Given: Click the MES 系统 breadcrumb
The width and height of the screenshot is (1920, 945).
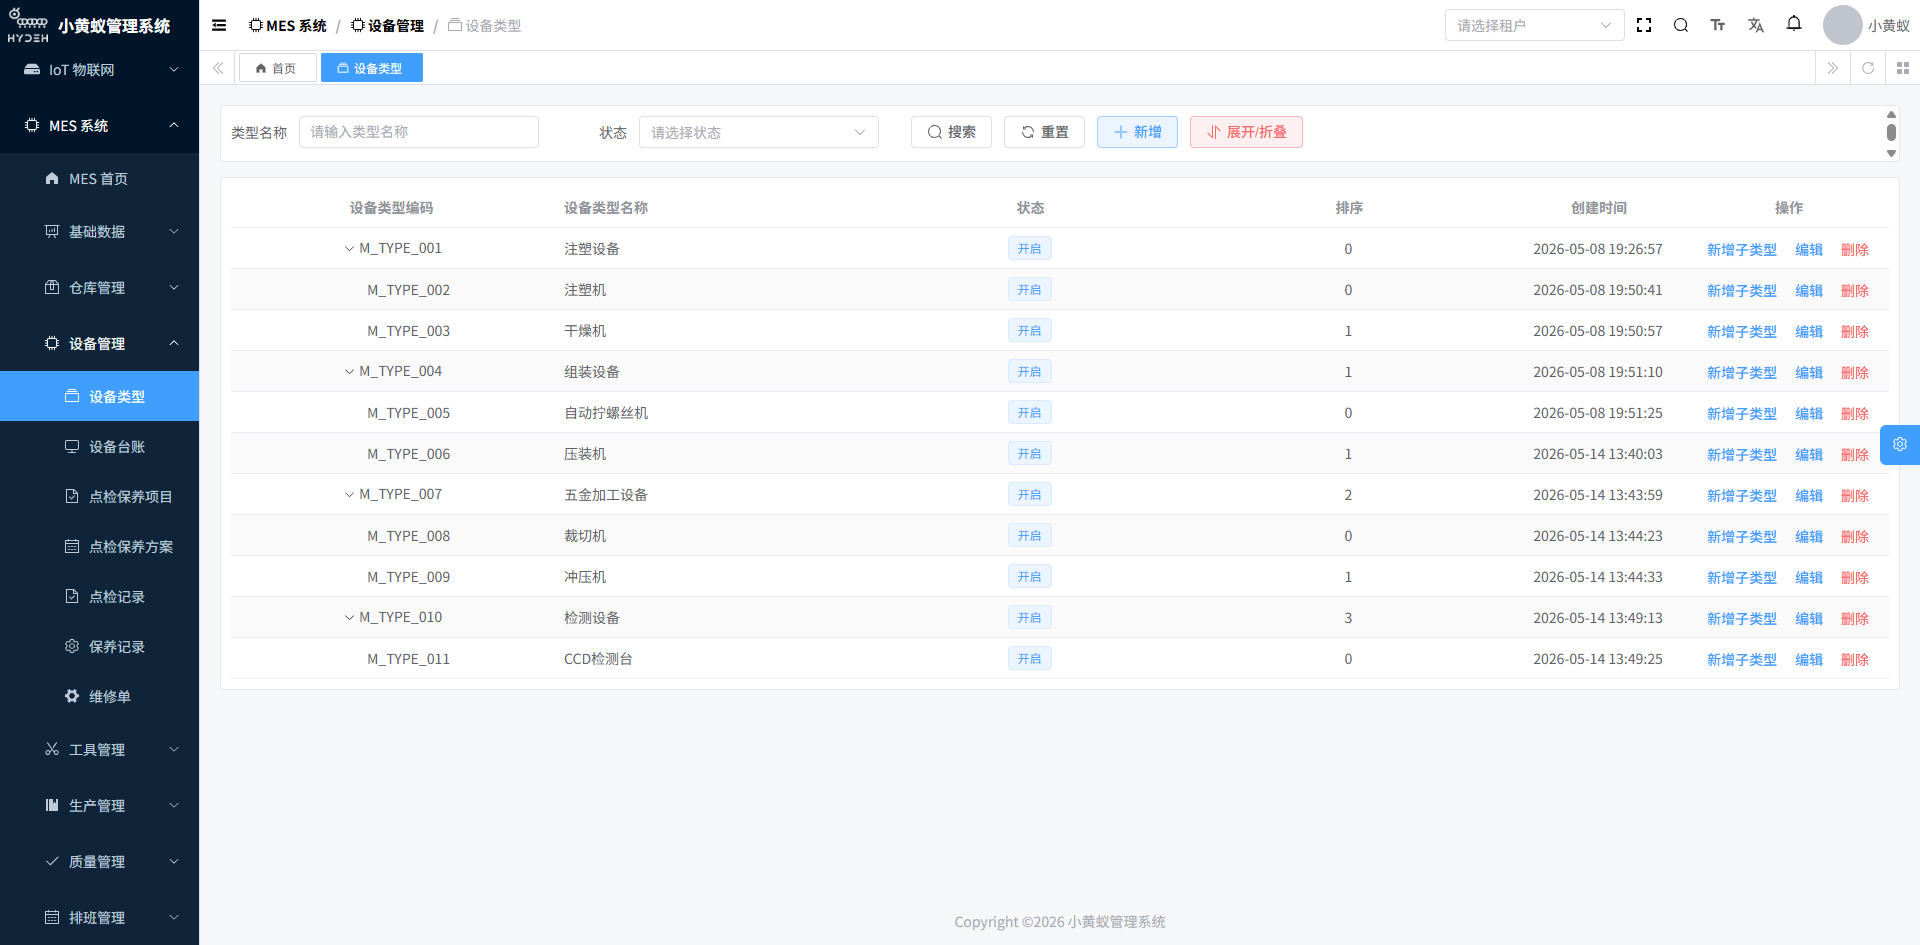Looking at the screenshot, I should (288, 25).
